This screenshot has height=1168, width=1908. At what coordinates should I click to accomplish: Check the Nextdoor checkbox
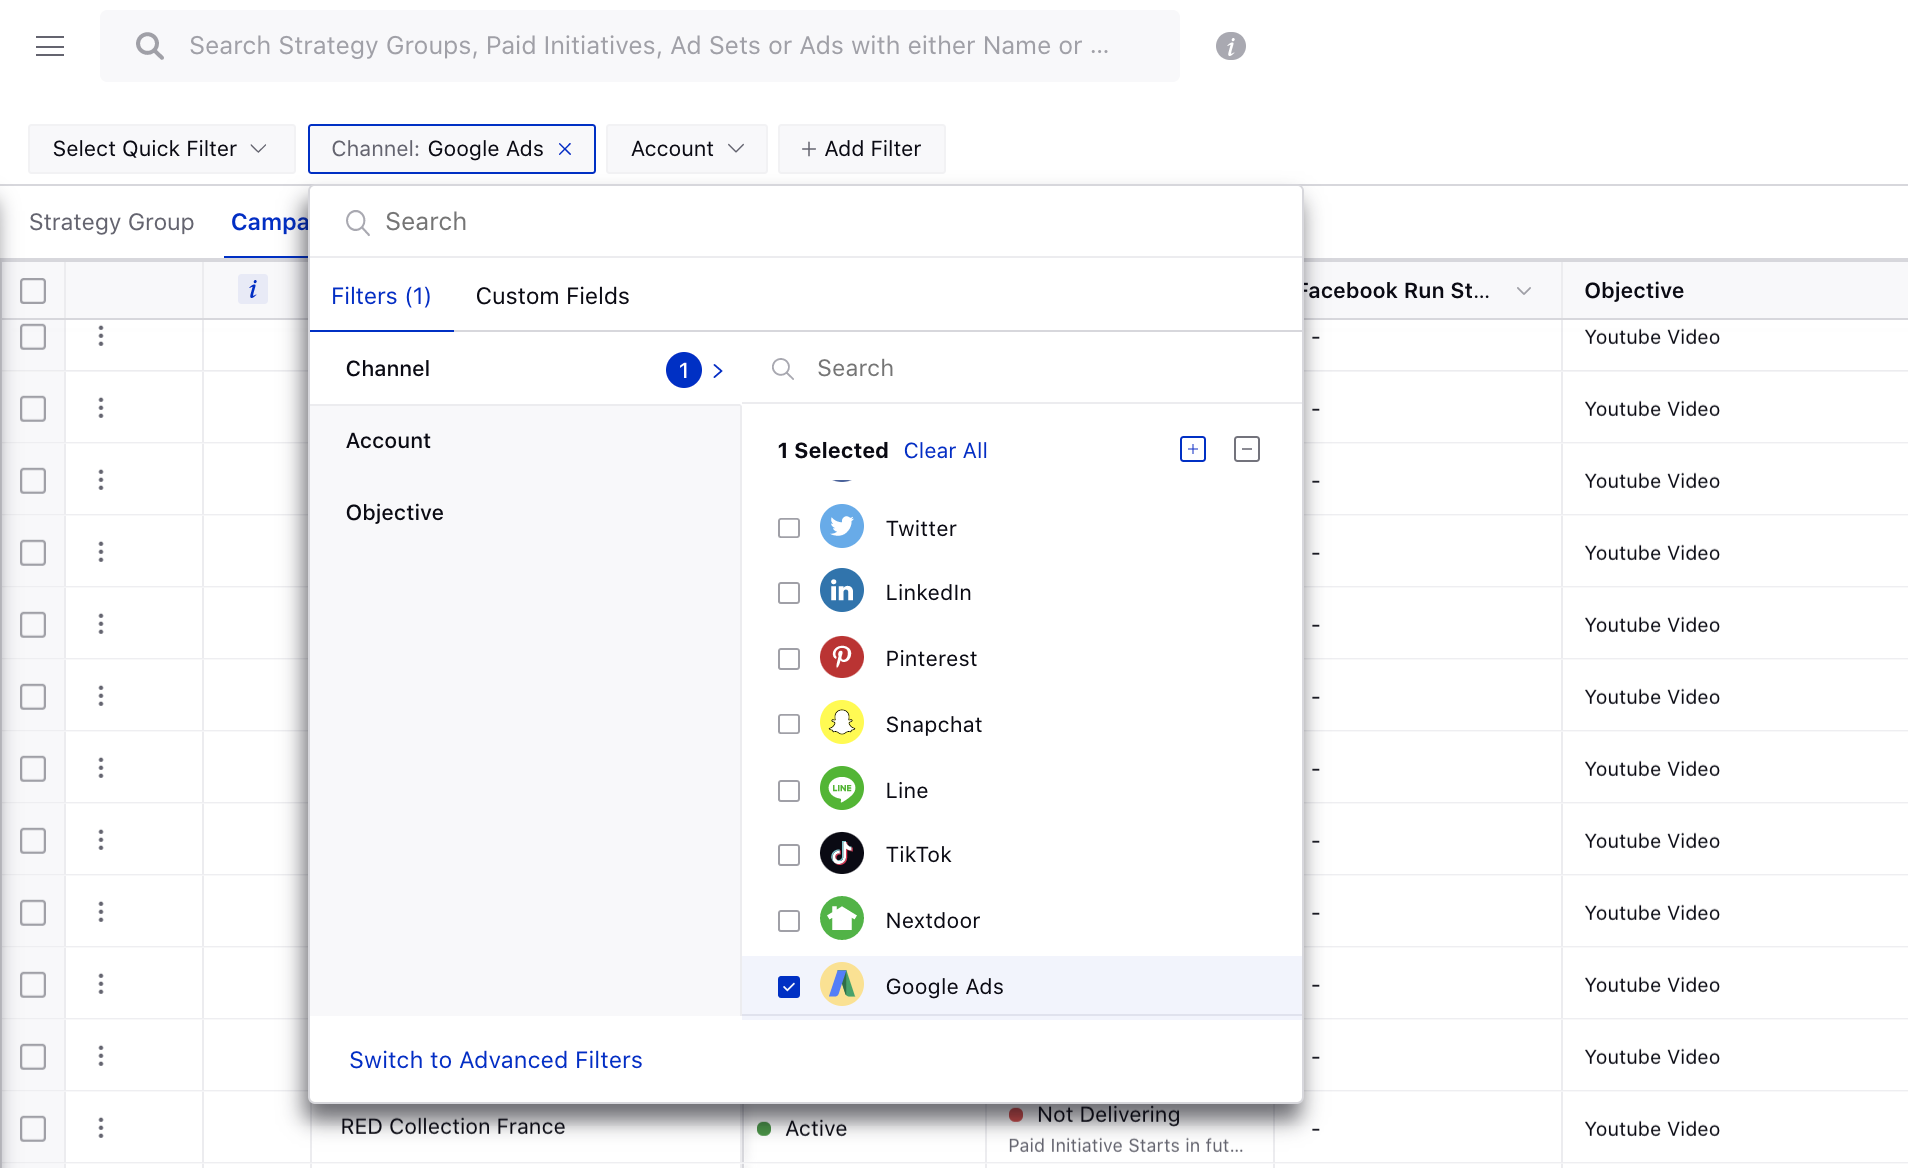(789, 921)
